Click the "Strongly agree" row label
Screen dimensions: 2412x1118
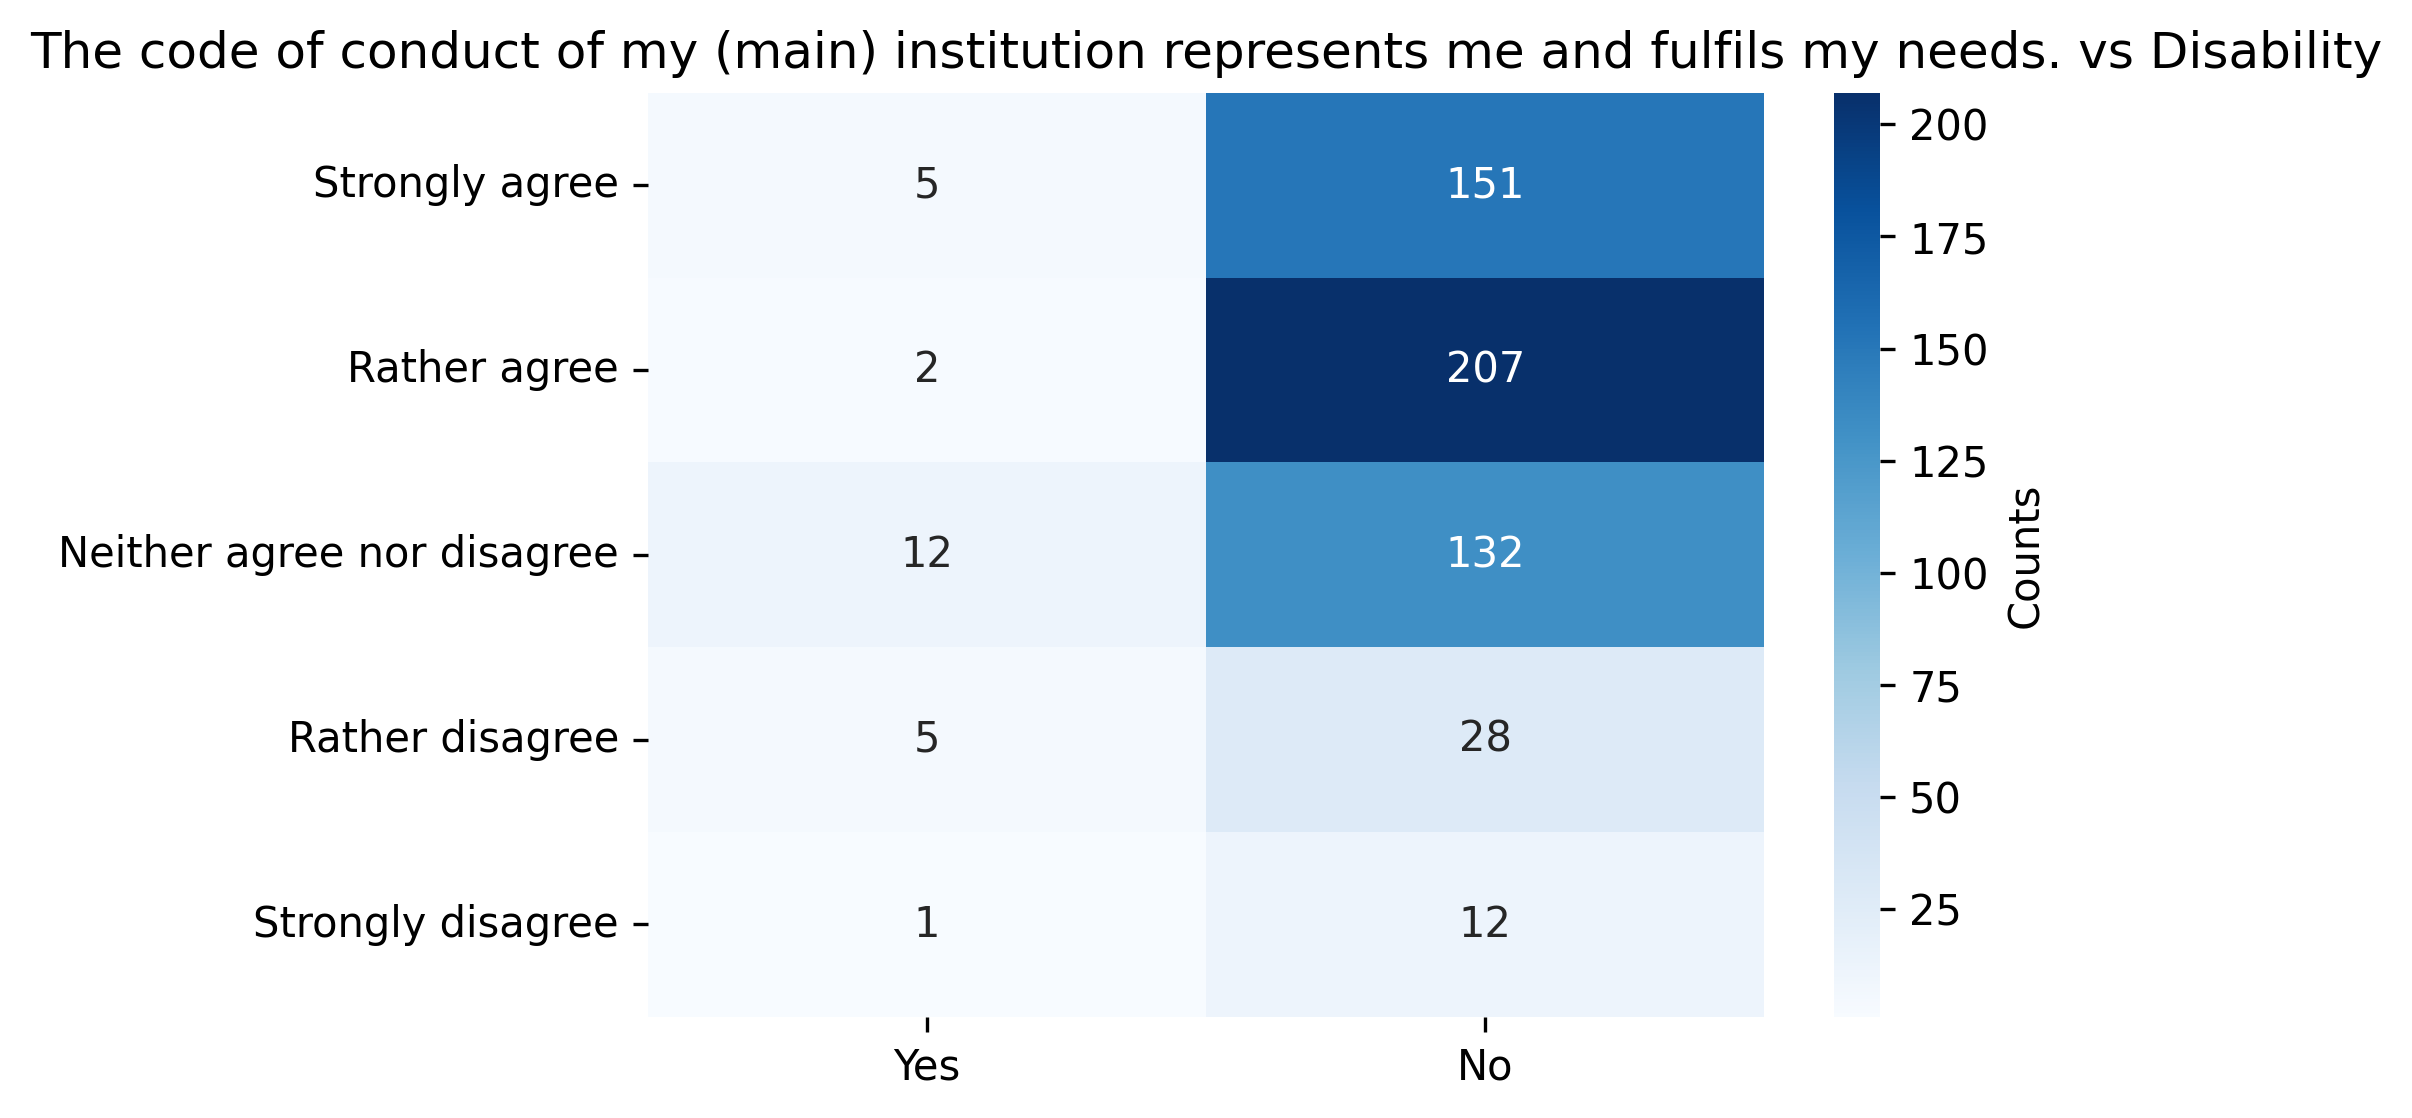coord(465,184)
